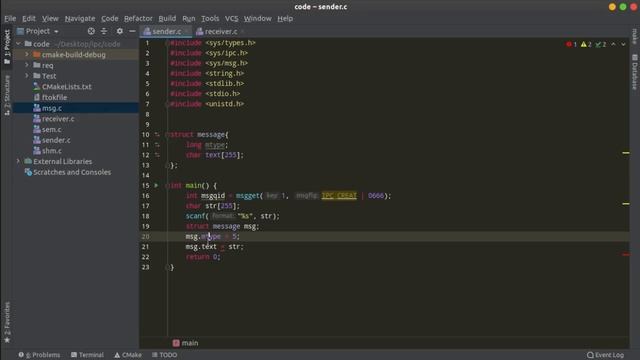Expand the req folder
640x360 pixels.
point(27,65)
